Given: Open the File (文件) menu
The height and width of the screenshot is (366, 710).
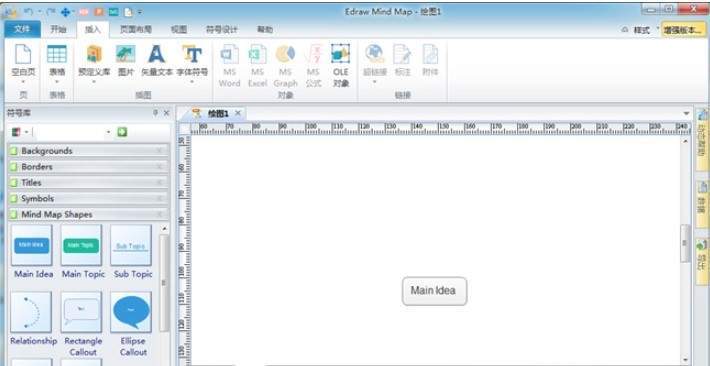Looking at the screenshot, I should point(22,29).
